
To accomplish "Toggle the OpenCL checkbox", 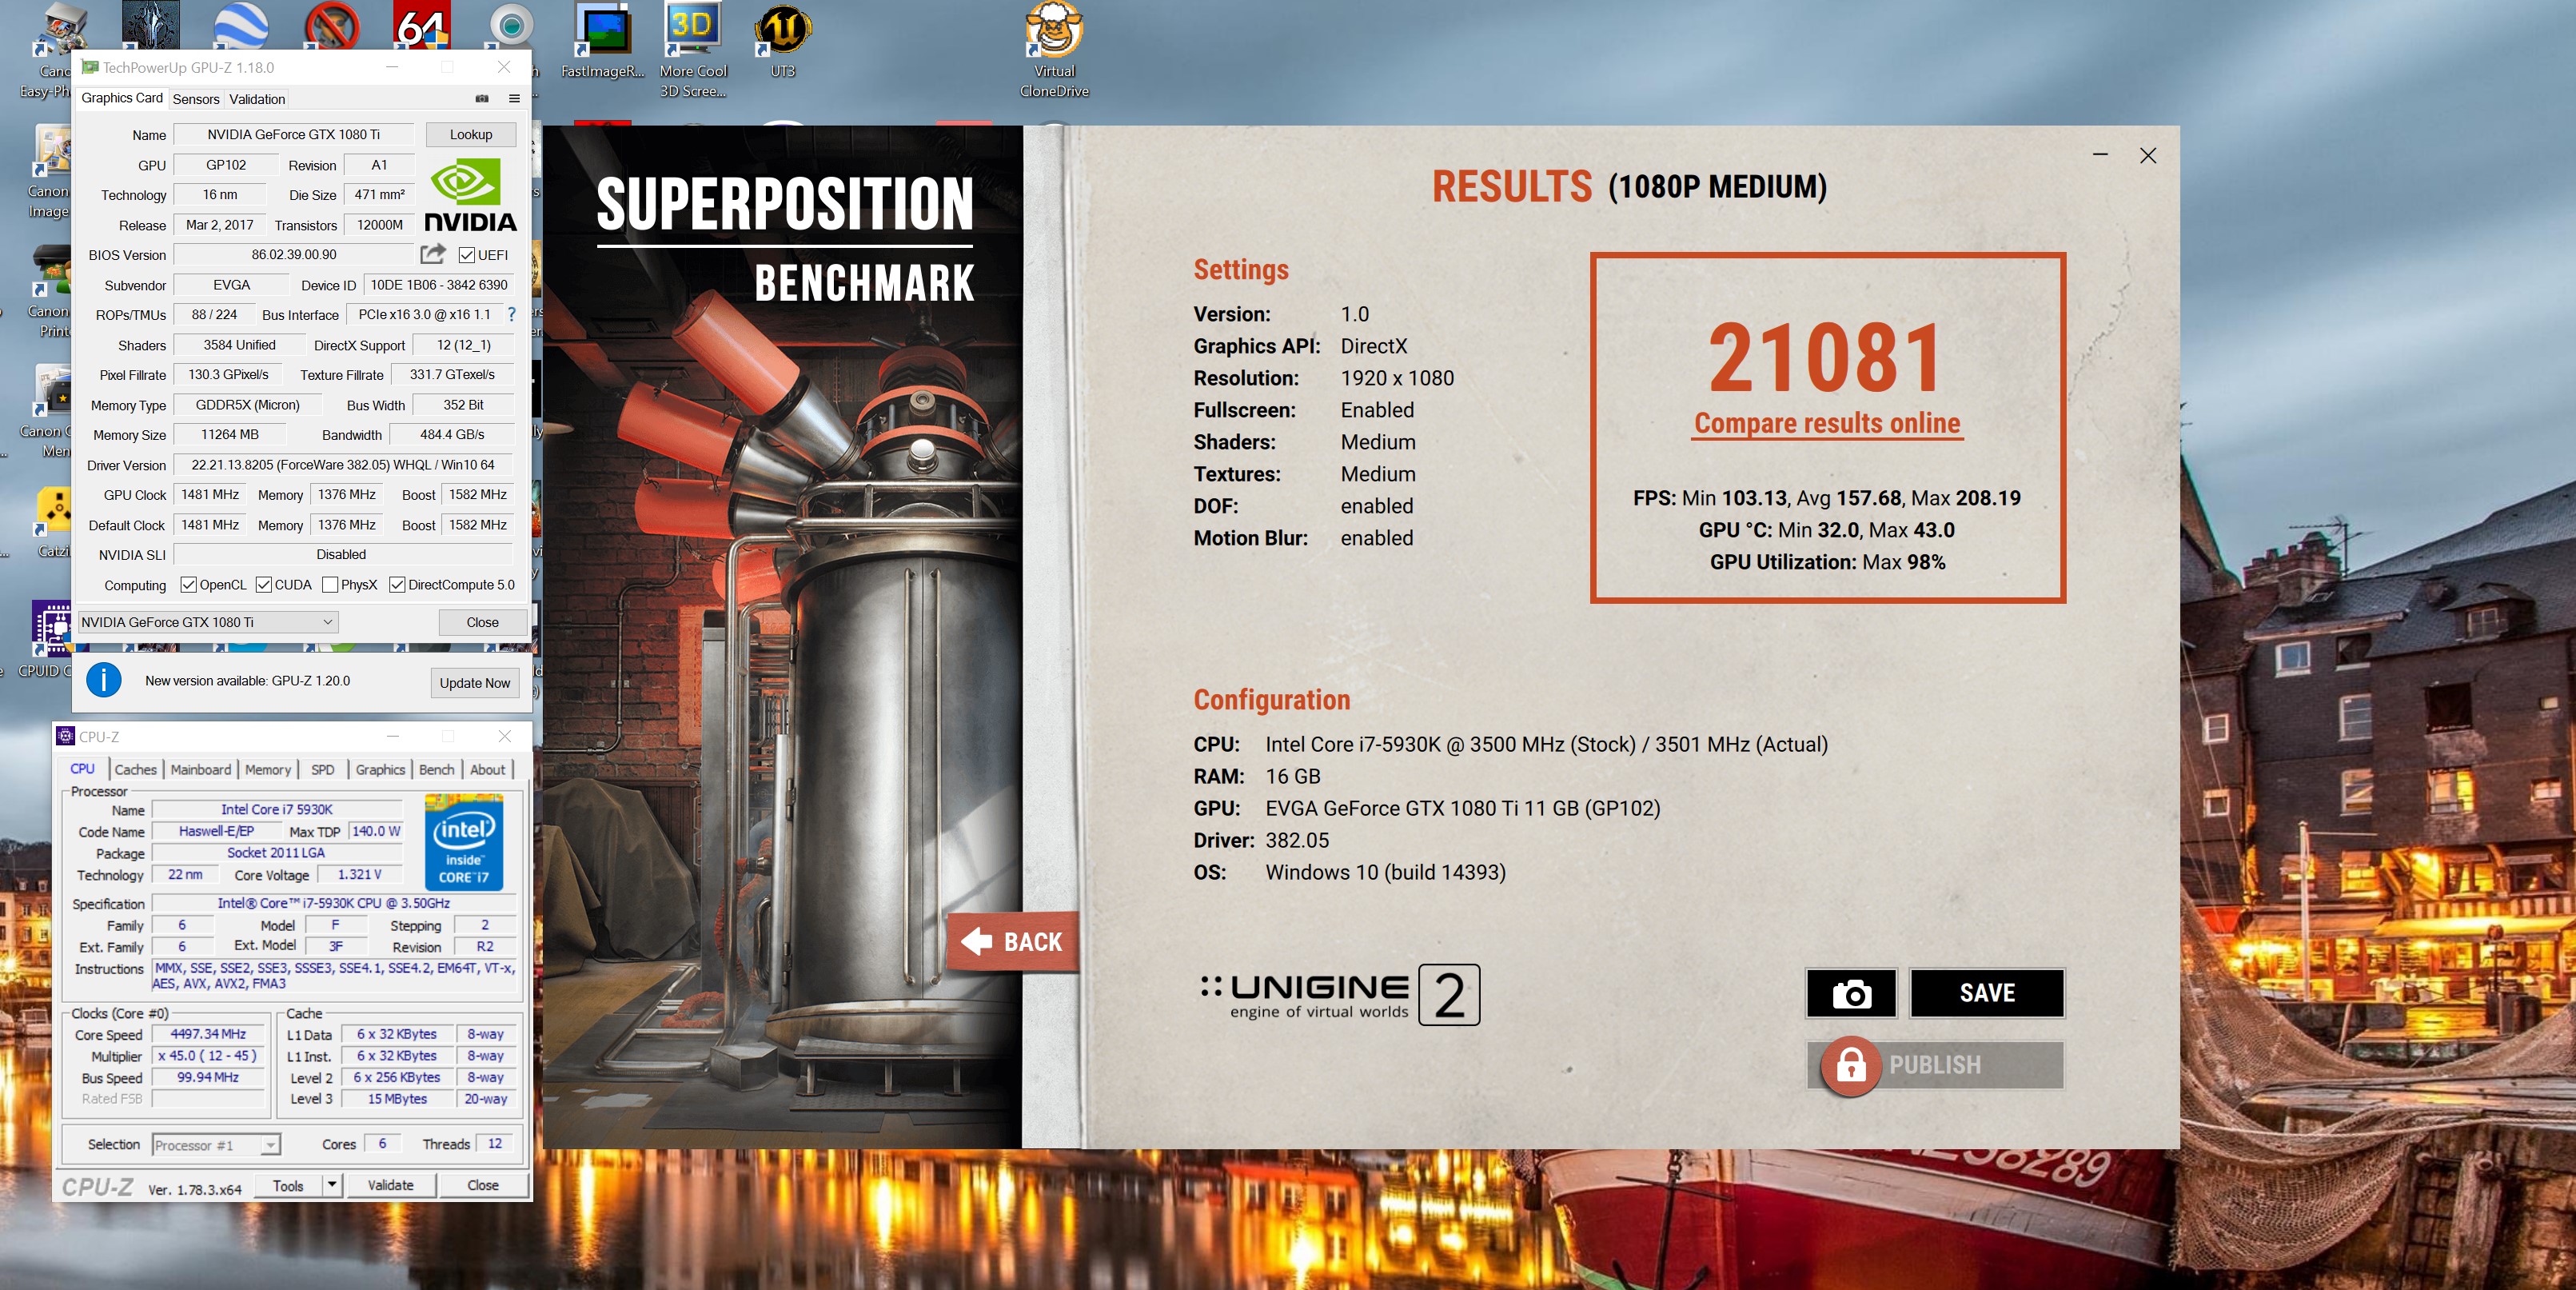I will click(188, 585).
